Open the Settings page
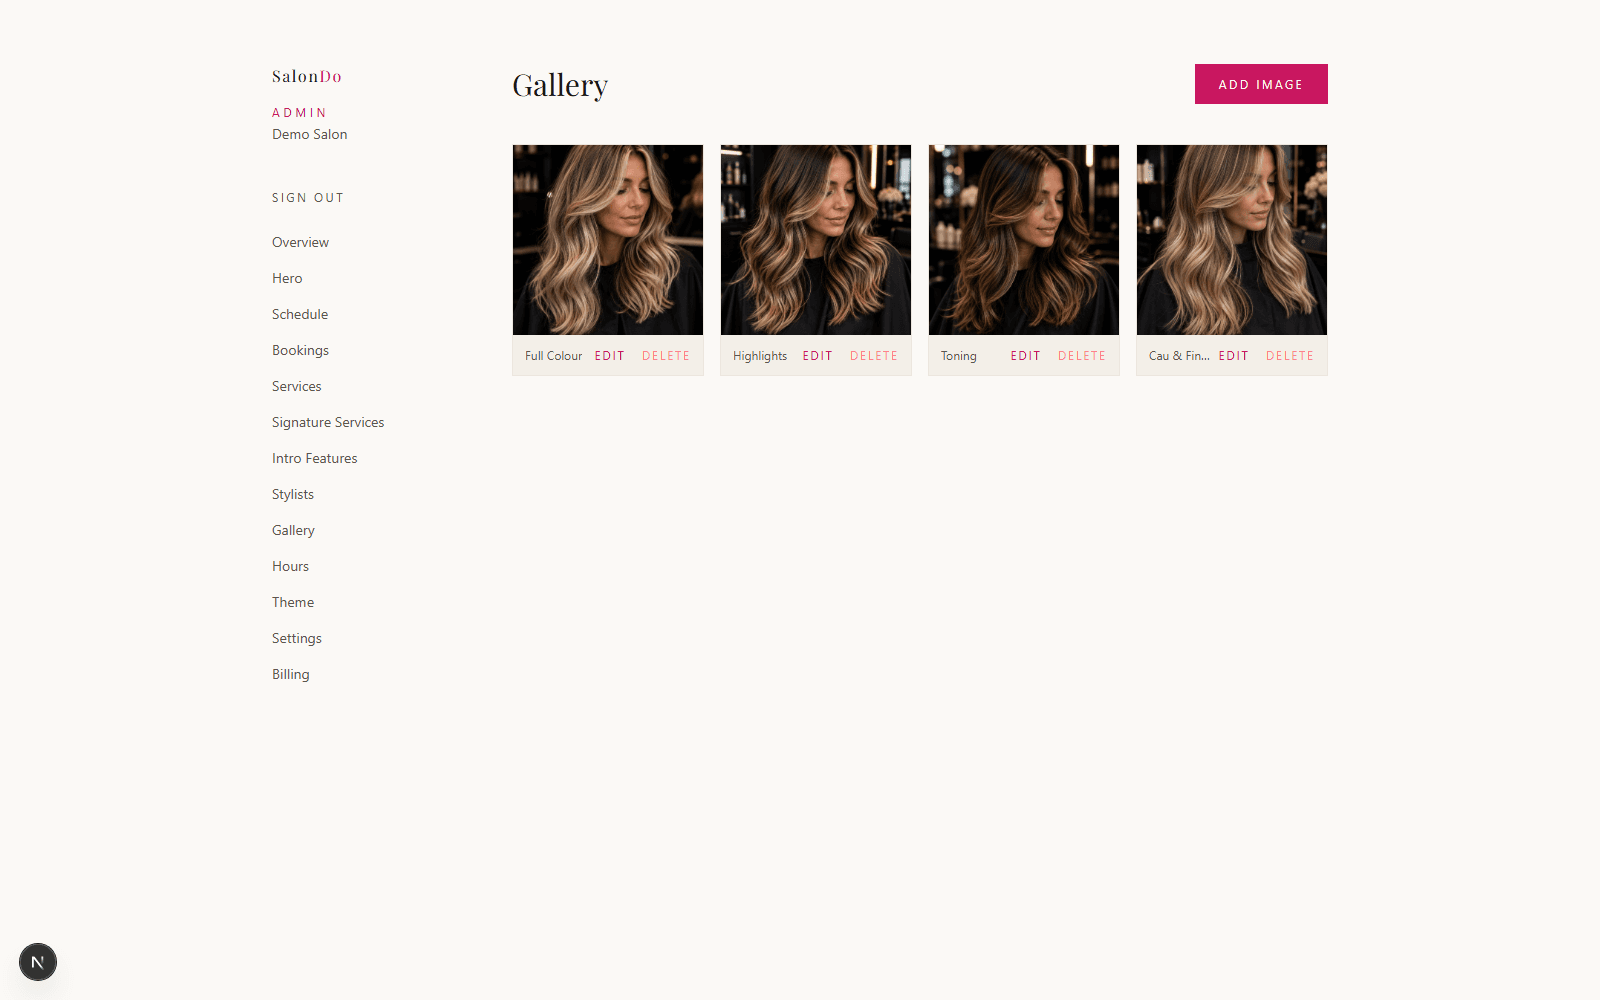Image resolution: width=1600 pixels, height=1000 pixels. point(297,638)
